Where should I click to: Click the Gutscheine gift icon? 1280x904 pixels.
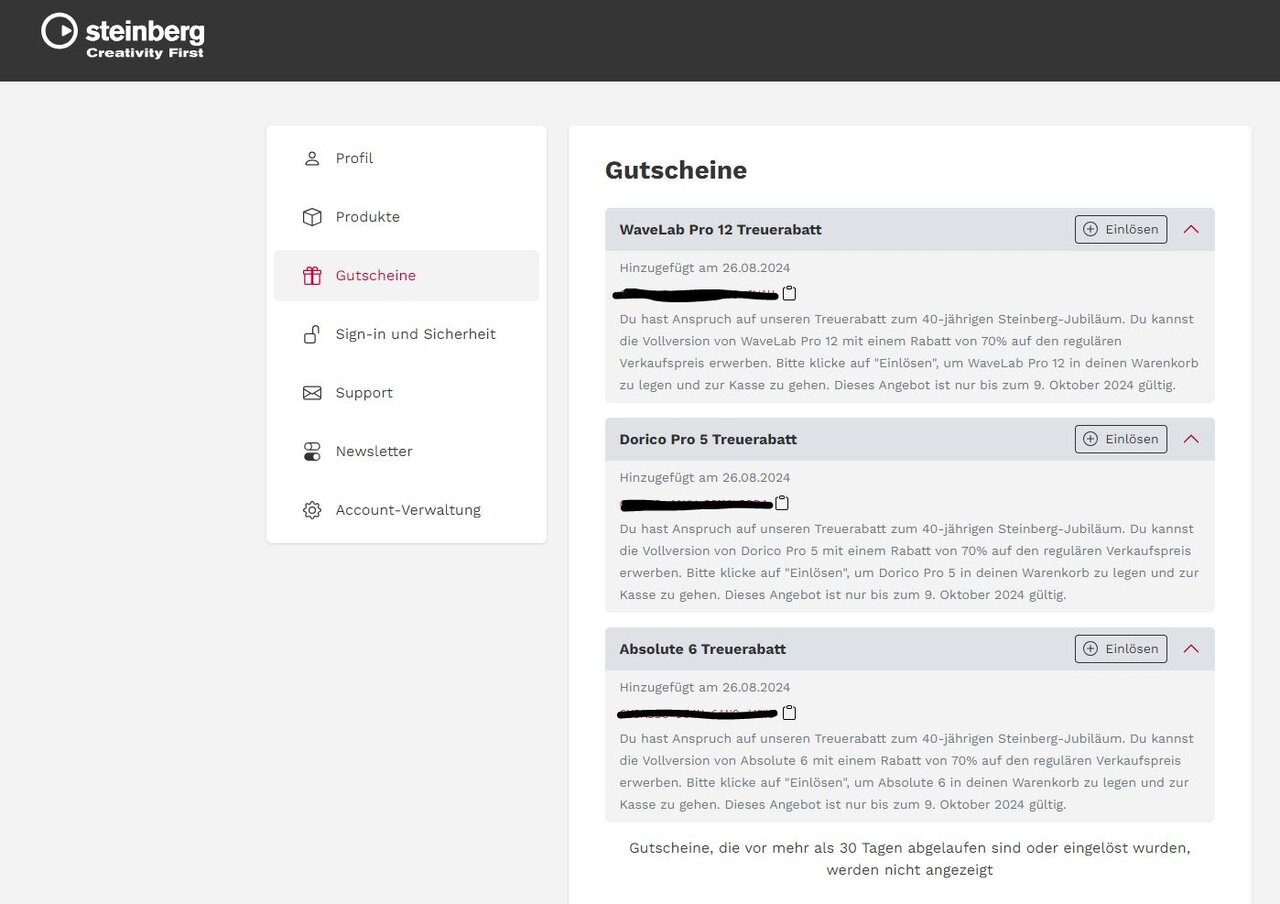coord(312,276)
